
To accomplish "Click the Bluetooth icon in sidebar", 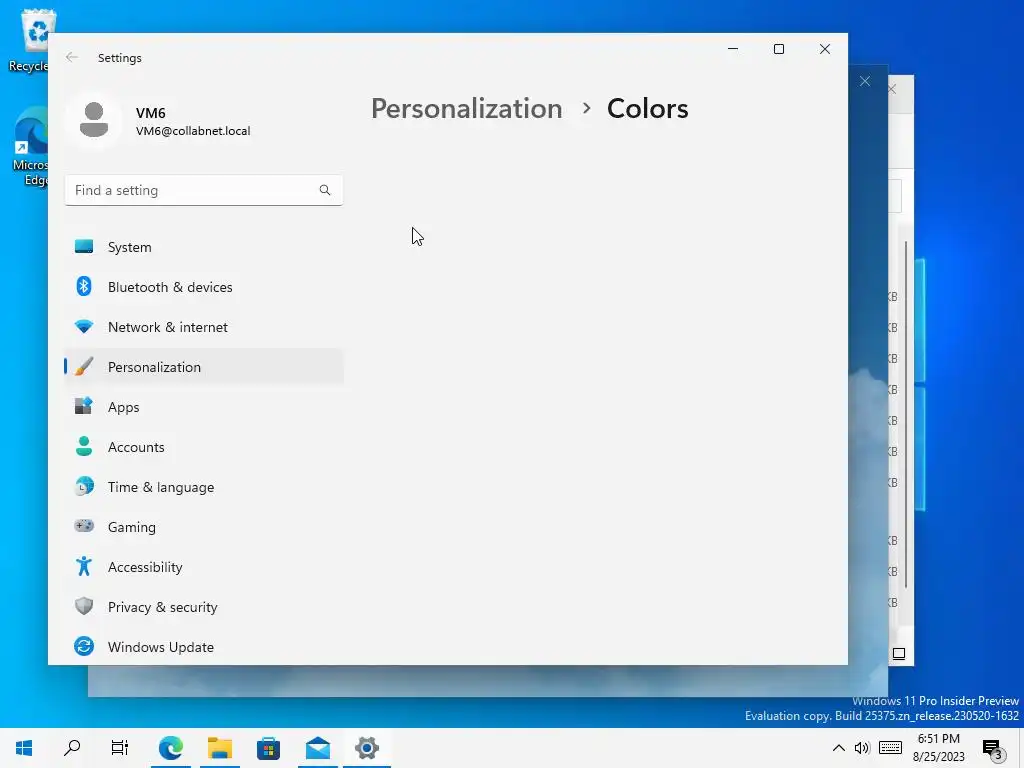I will click(x=84, y=286).
